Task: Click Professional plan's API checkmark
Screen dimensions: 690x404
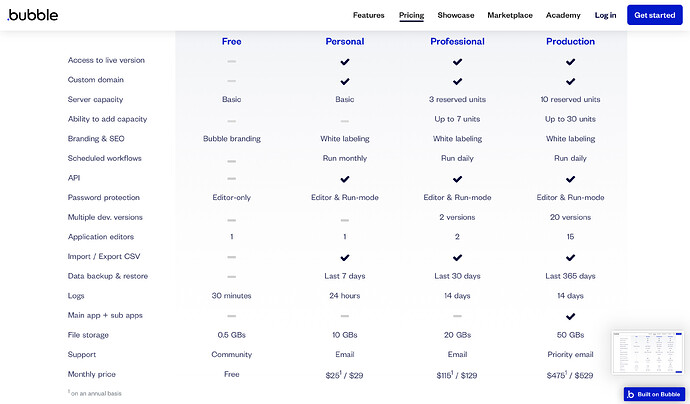Action: tap(457, 179)
